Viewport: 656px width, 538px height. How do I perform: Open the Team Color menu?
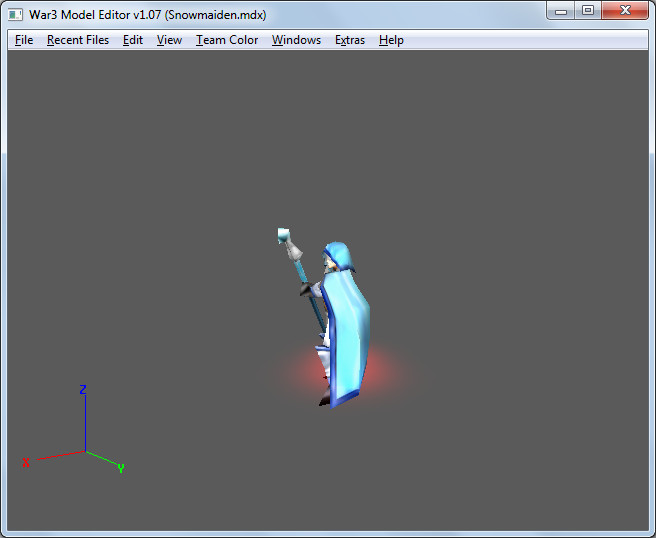(x=227, y=40)
